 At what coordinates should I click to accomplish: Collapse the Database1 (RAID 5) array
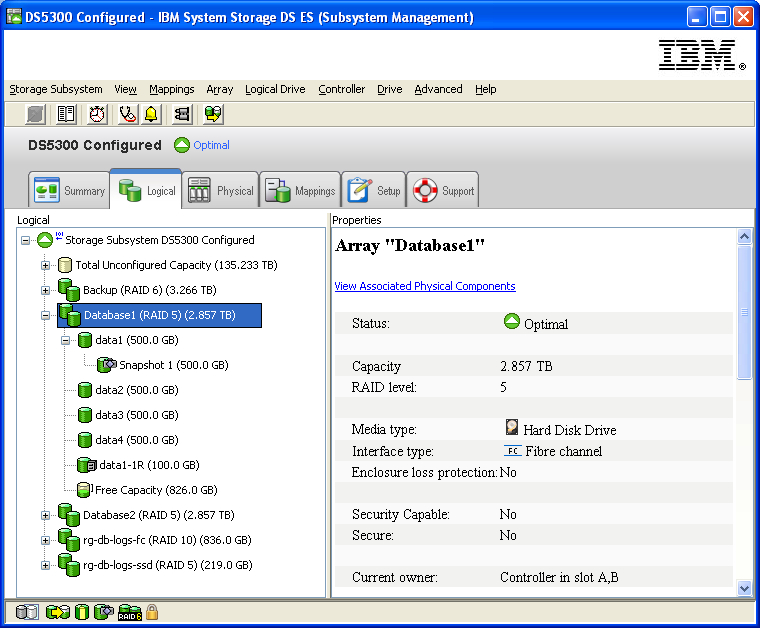pos(46,315)
